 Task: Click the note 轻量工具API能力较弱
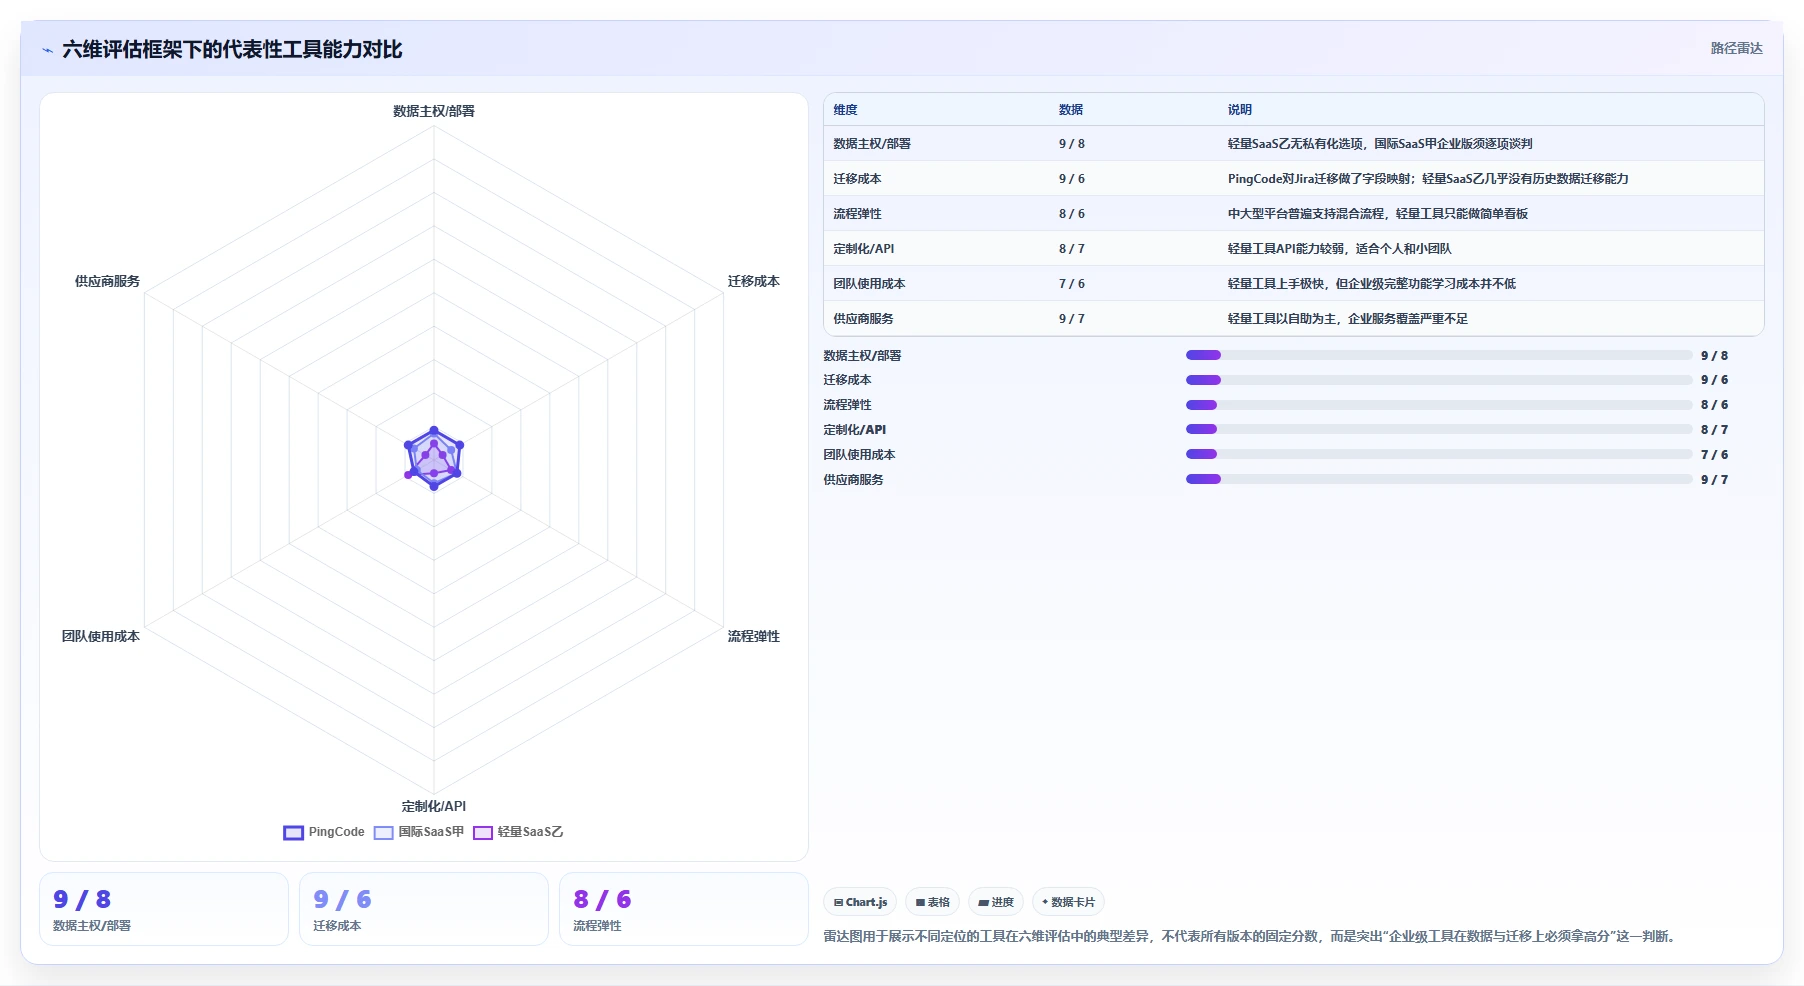click(1340, 249)
